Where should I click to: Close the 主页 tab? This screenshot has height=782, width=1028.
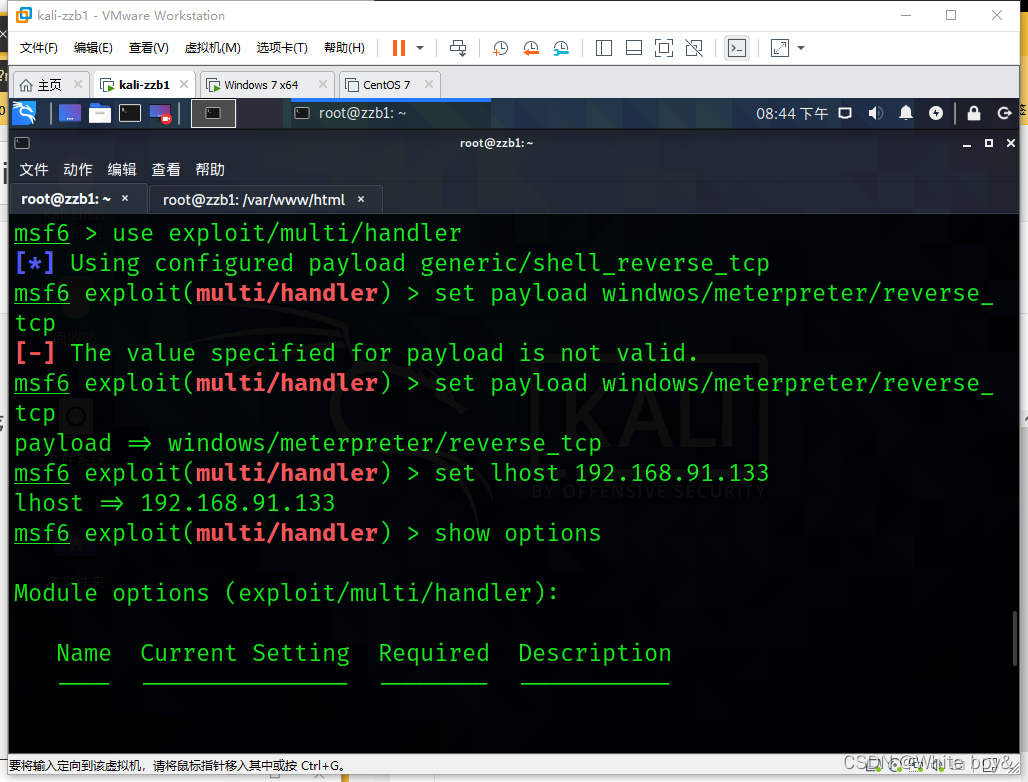pos(78,84)
